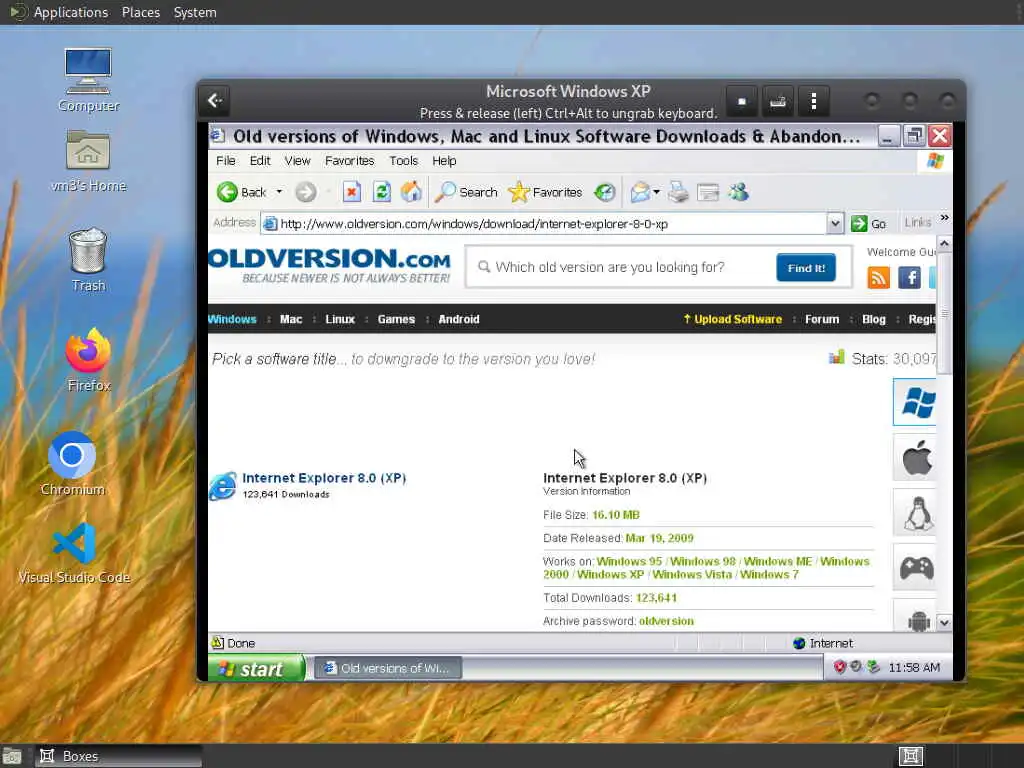Open the Tools menu
Screen dimensions: 1024x768
[404, 161]
